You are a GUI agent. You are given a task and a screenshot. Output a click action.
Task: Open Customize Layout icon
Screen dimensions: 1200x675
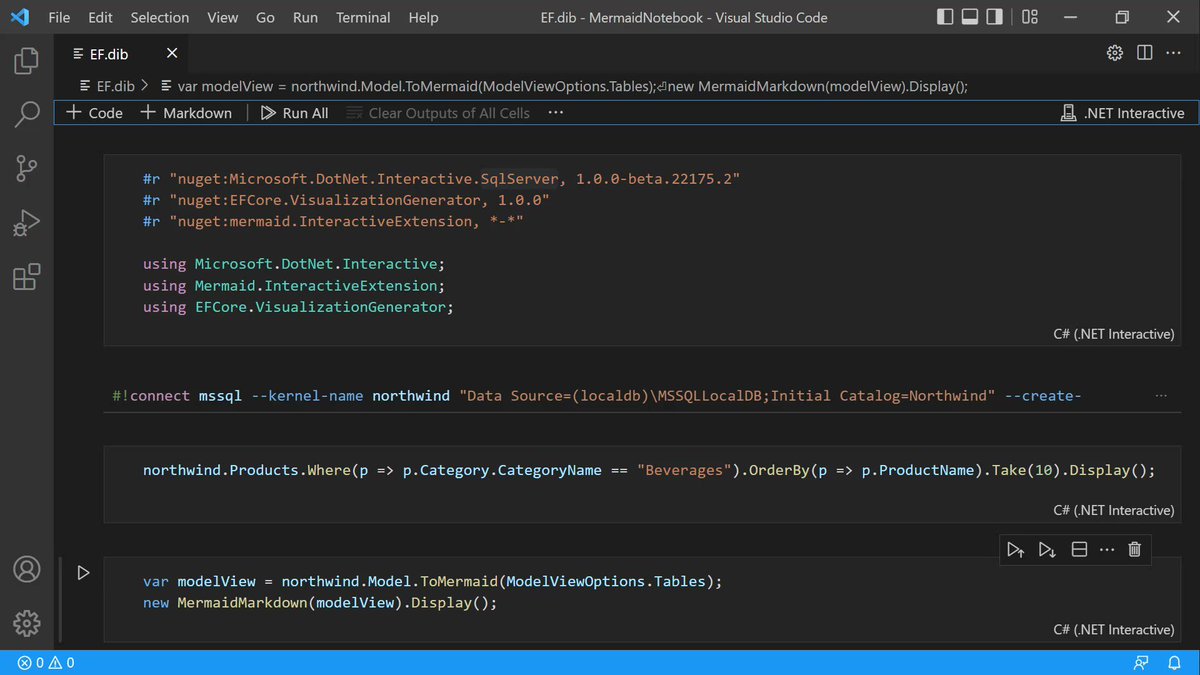1029,17
